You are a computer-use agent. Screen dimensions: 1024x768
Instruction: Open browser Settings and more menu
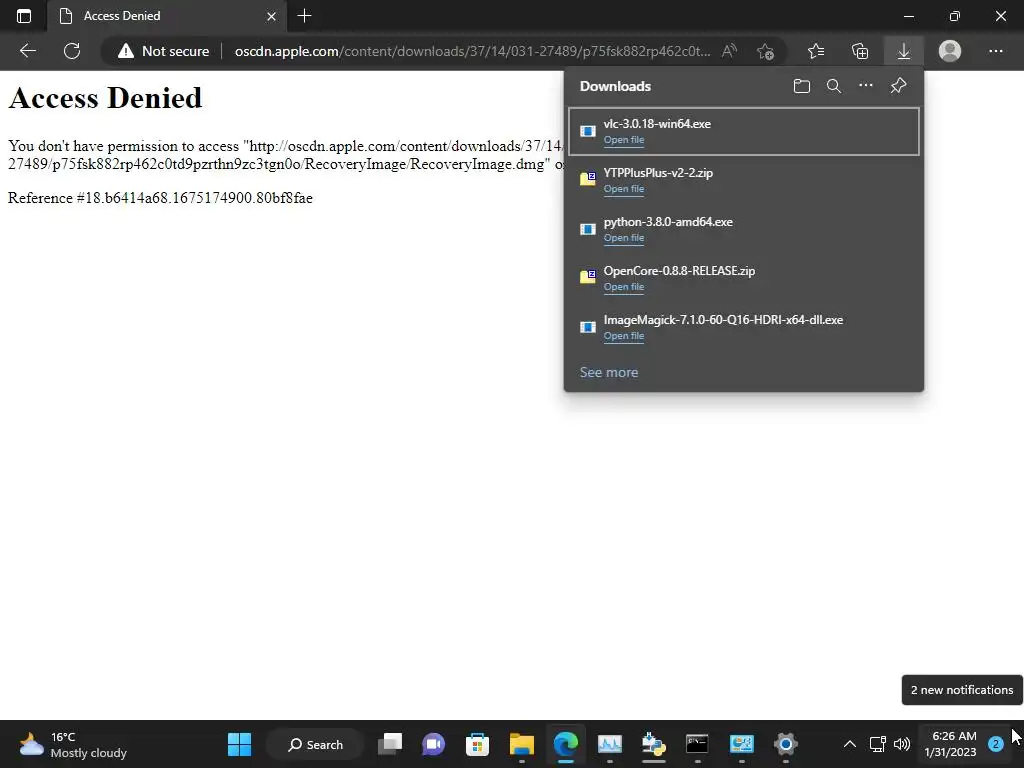[x=995, y=51]
